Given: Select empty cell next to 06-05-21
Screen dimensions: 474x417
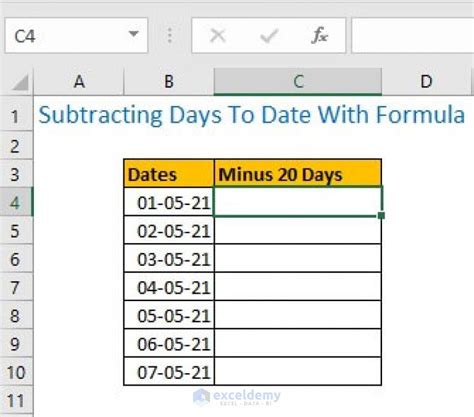Looking at the screenshot, I should [298, 343].
